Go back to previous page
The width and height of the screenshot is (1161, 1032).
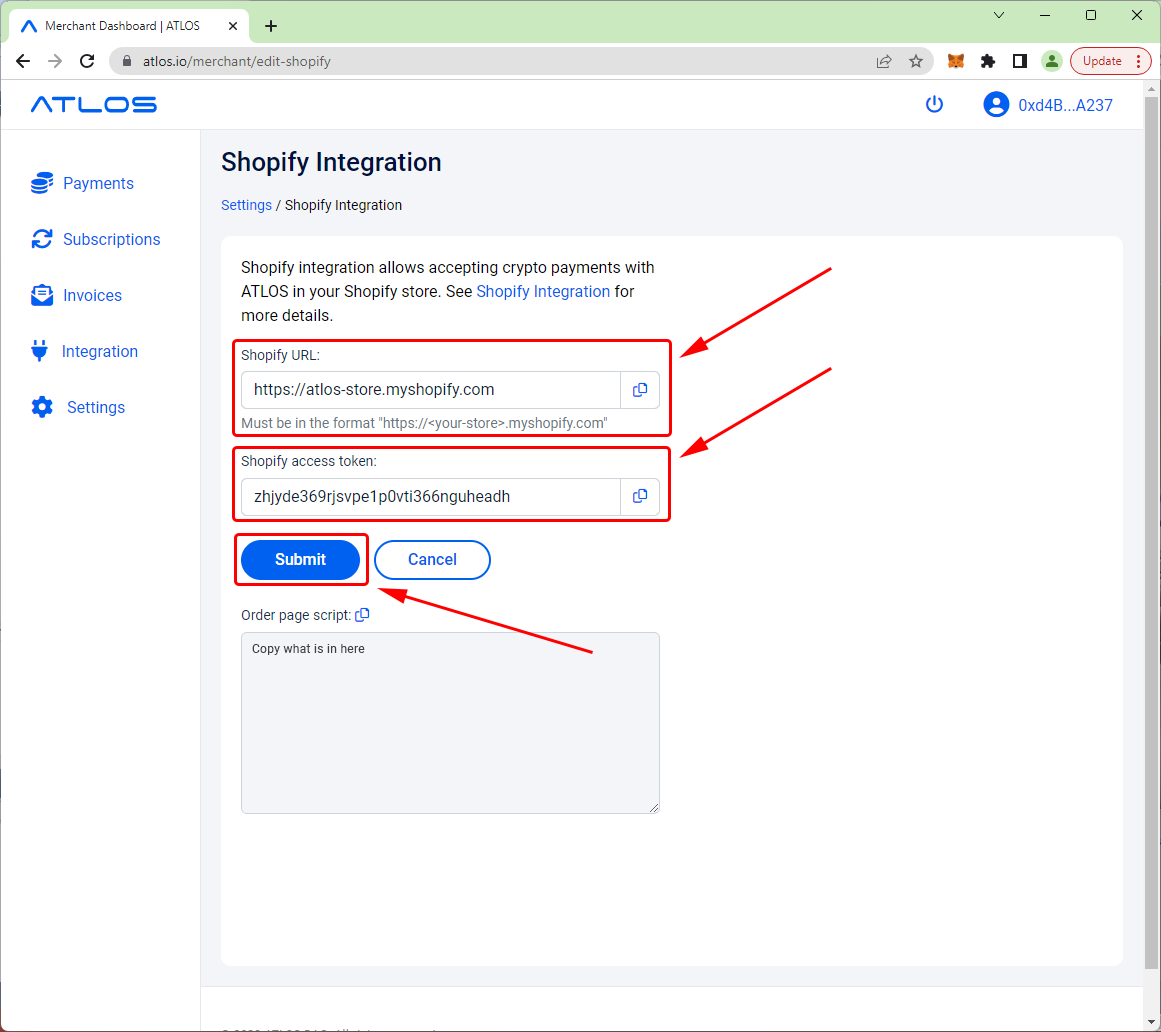coord(23,61)
